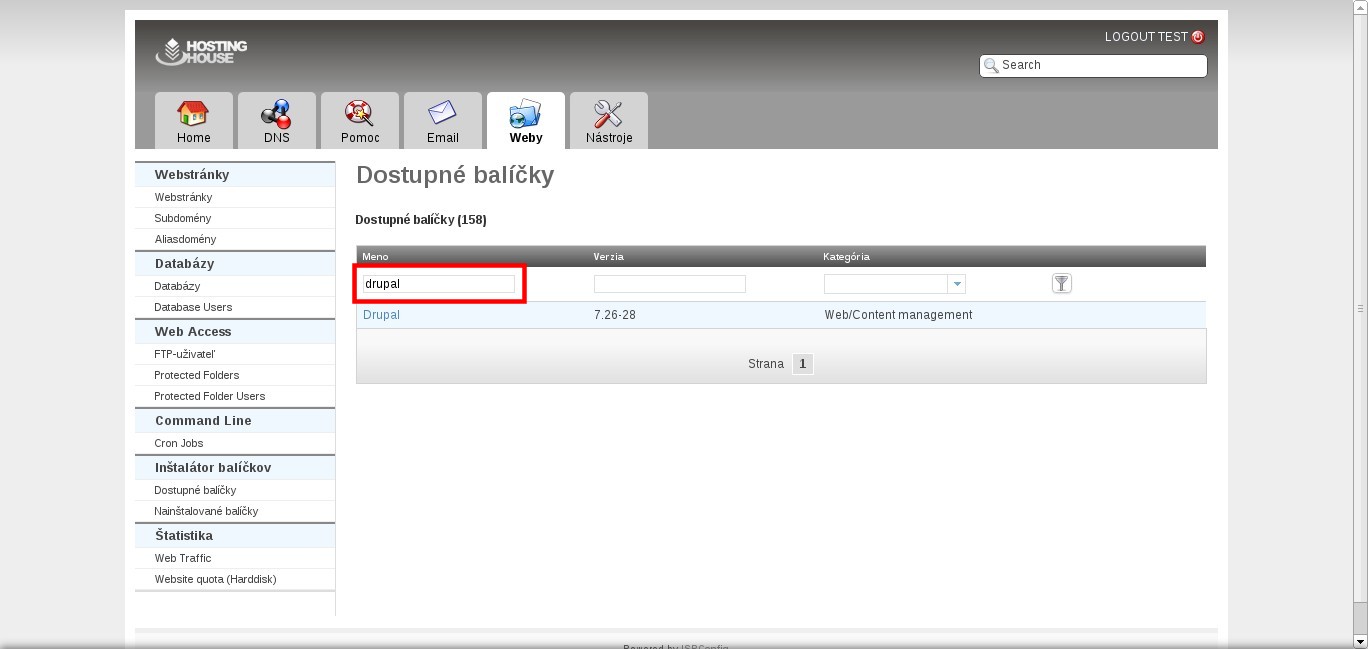
Task: Expand the Kategória dropdown arrow
Action: pos(957,284)
